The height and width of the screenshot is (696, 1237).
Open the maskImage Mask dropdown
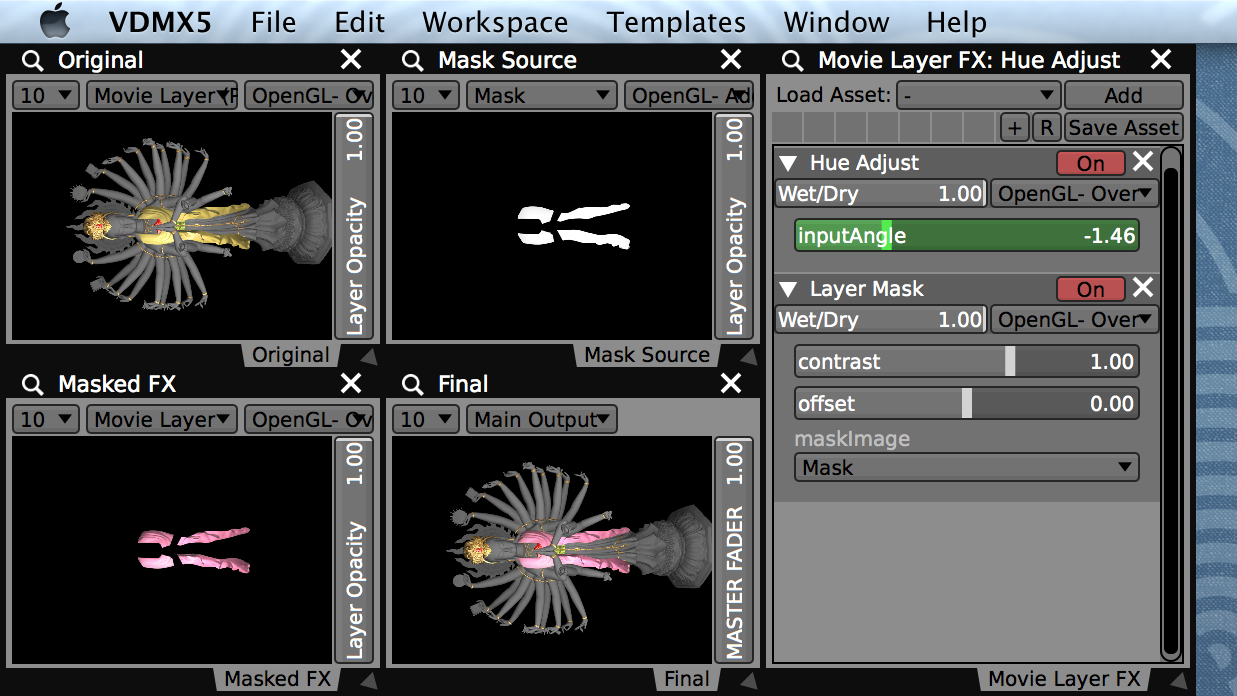(967, 467)
